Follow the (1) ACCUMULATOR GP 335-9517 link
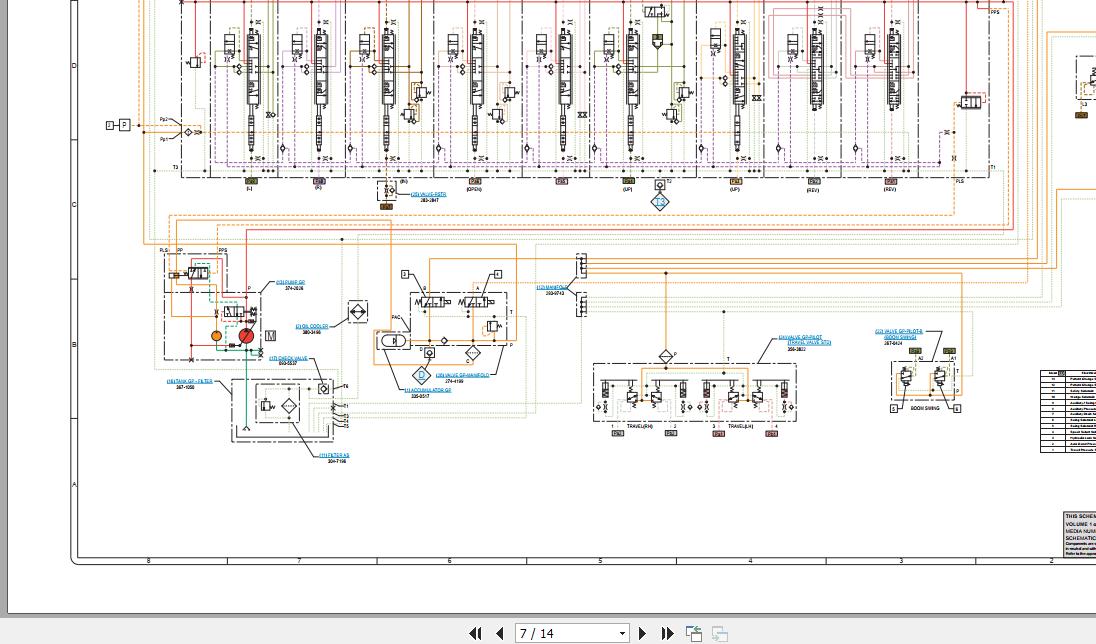The height and width of the screenshot is (644, 1096). (x=426, y=391)
